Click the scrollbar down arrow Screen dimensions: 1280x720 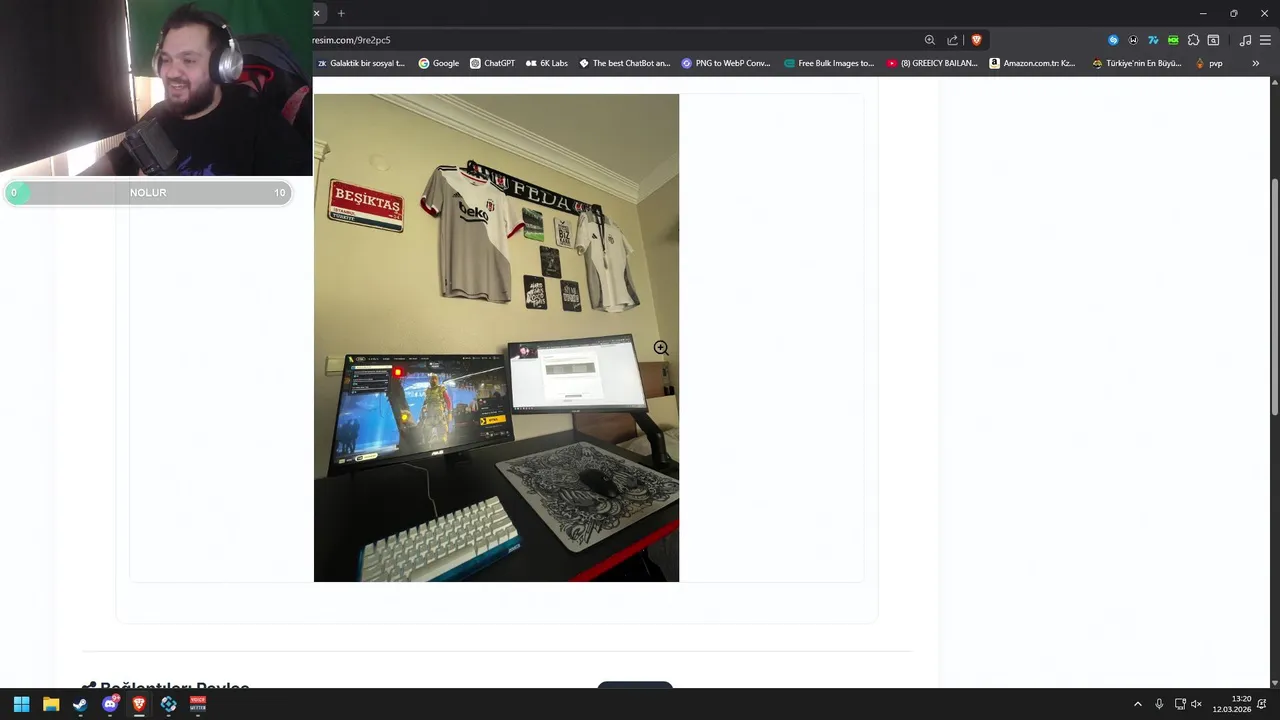1274,682
